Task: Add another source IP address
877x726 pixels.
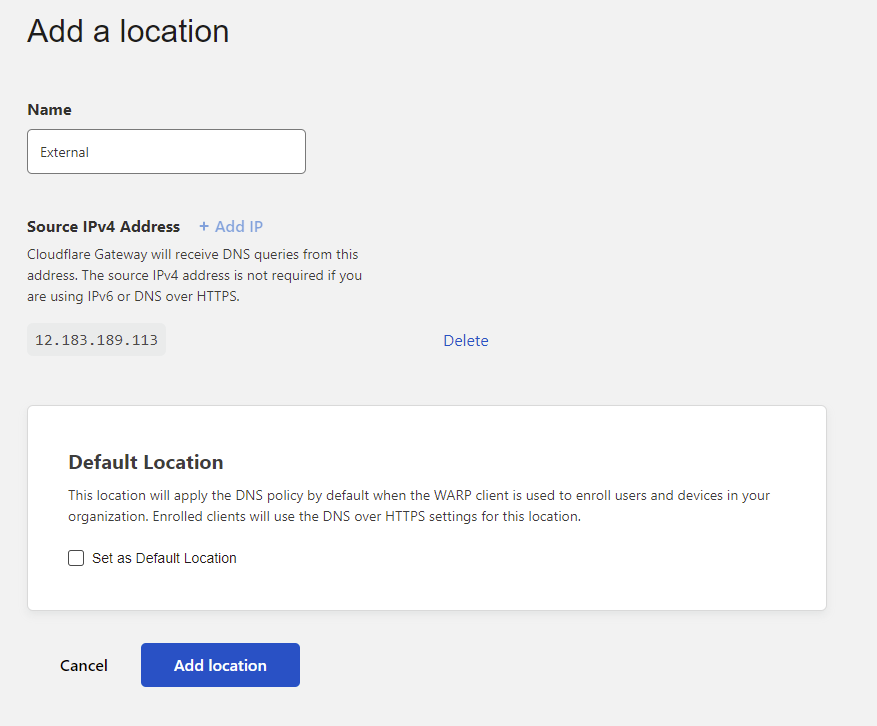Action: point(231,227)
